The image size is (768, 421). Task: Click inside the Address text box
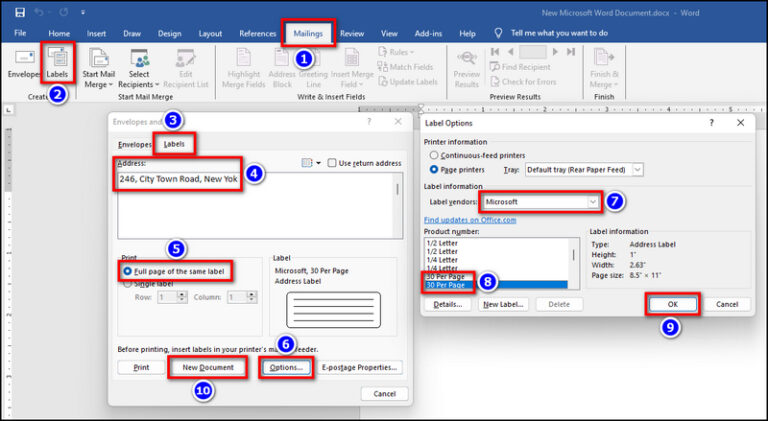[260, 205]
